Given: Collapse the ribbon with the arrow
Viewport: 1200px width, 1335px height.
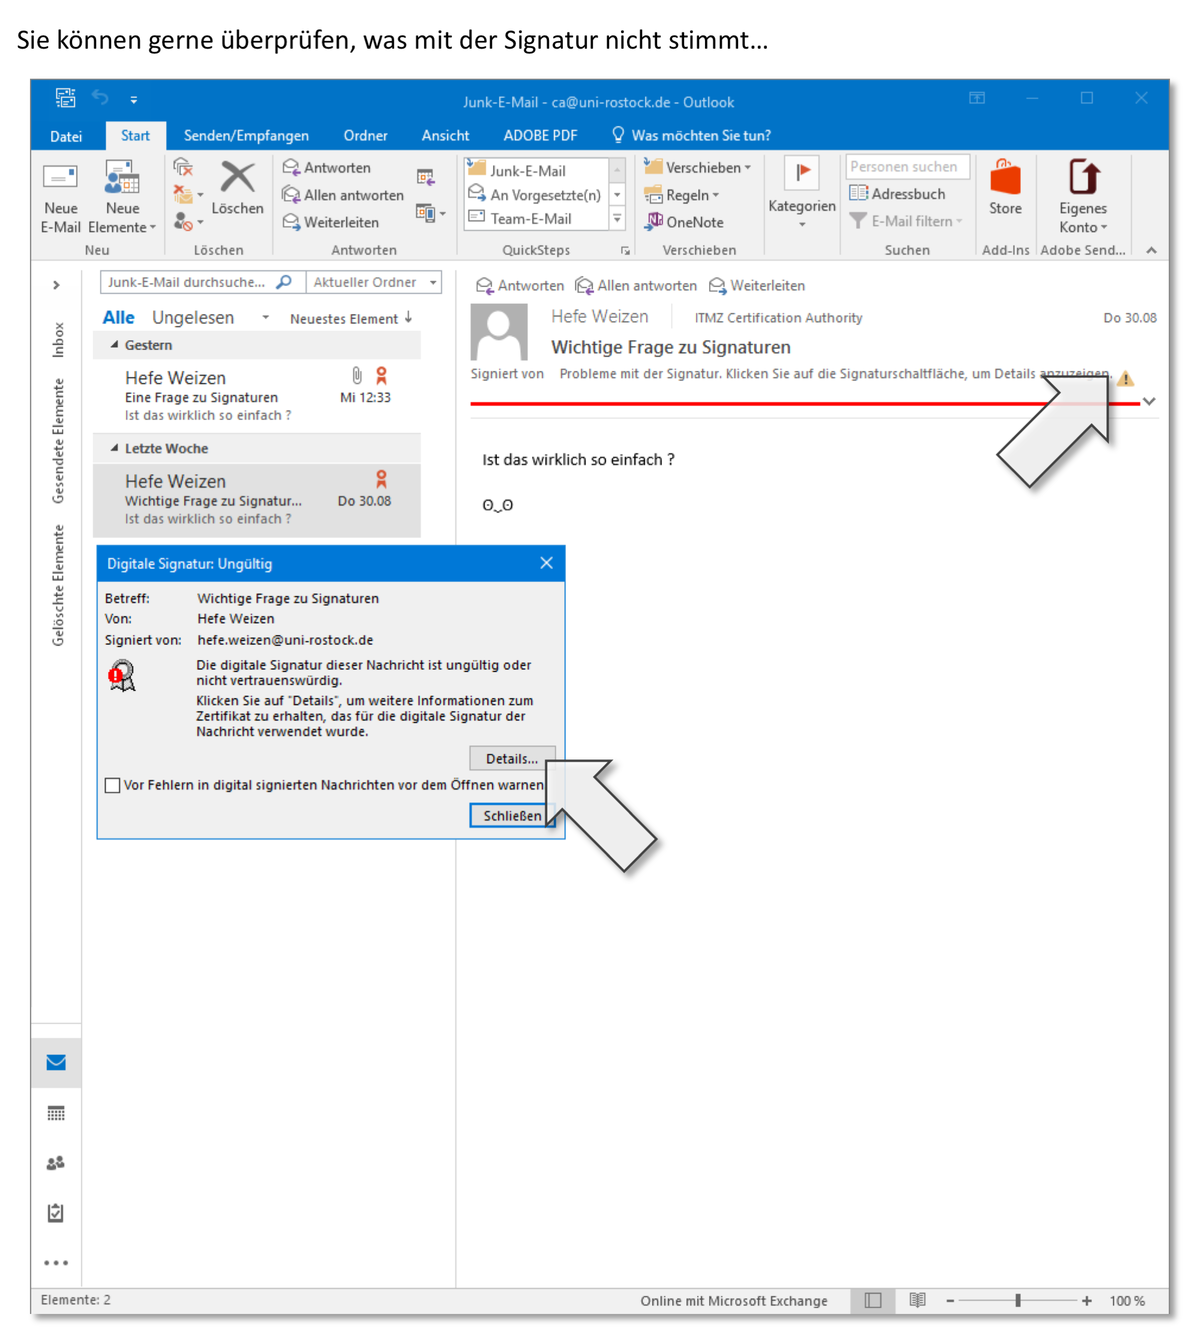Looking at the screenshot, I should [x=1151, y=250].
